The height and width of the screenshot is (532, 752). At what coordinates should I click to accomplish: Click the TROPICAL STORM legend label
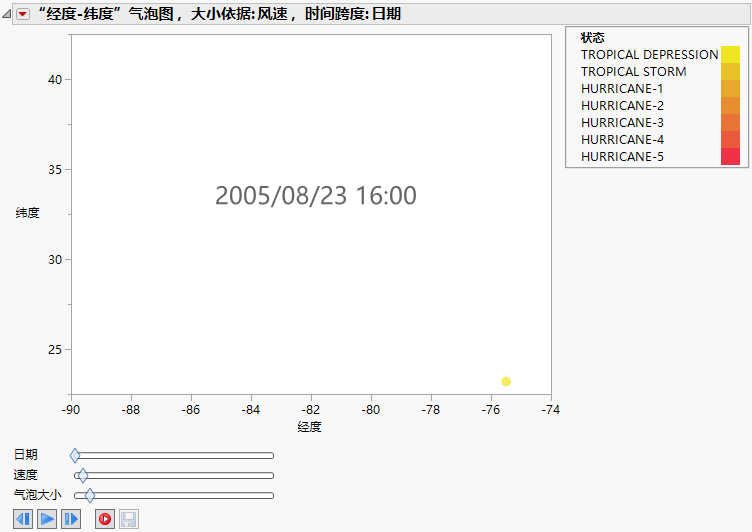(x=634, y=71)
